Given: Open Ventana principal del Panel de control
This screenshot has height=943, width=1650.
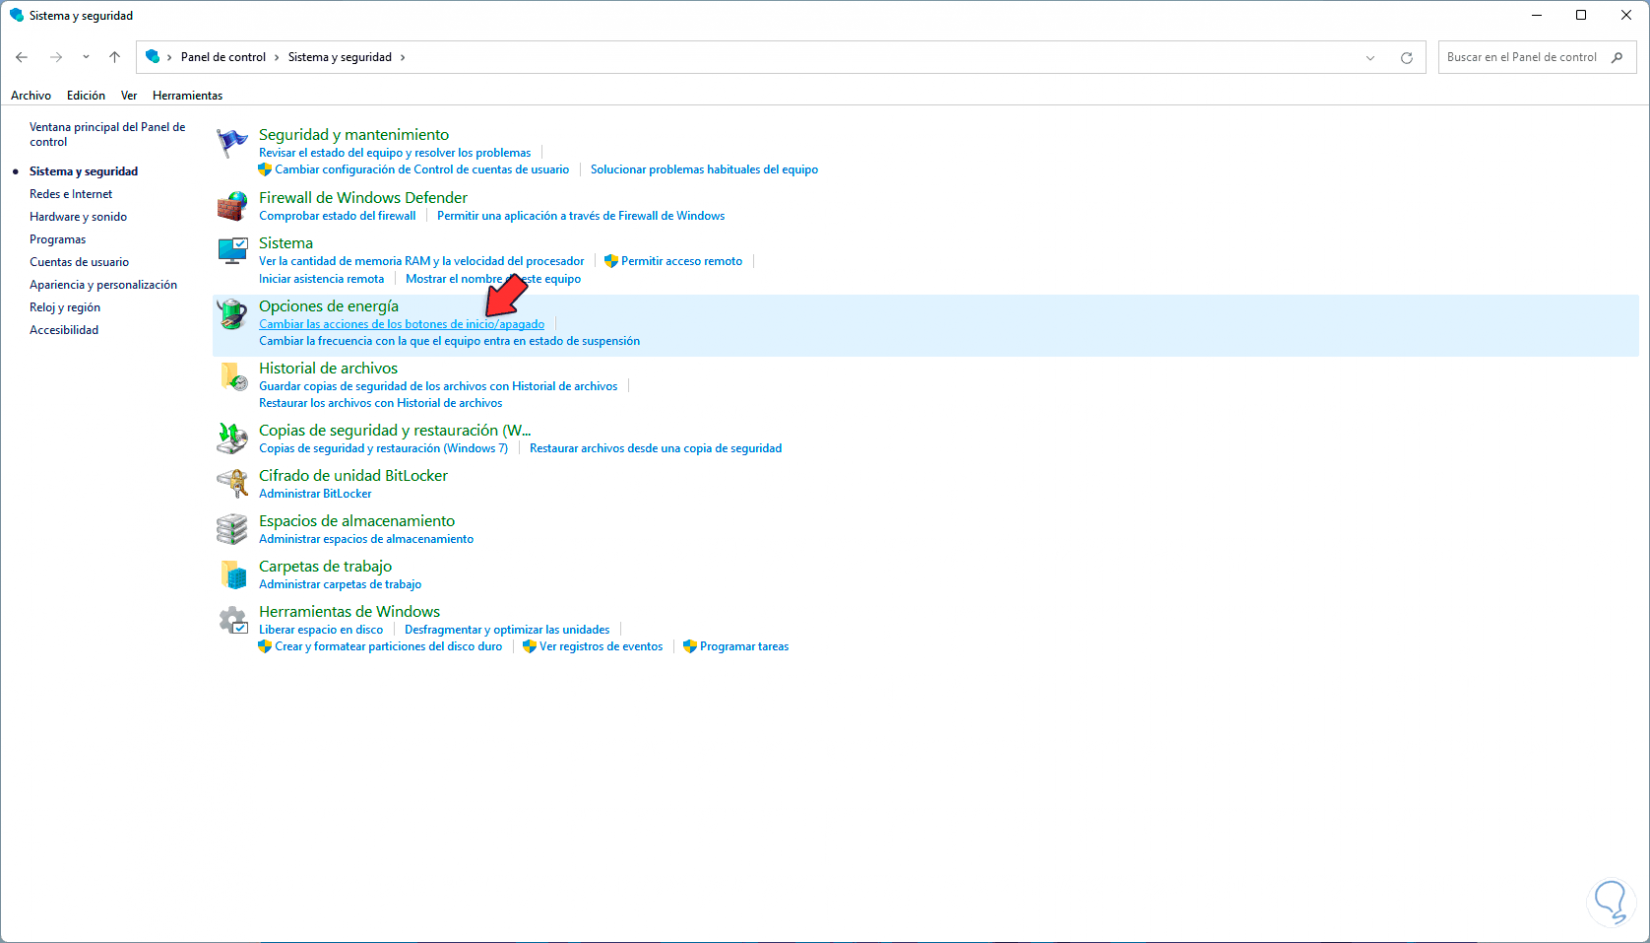Looking at the screenshot, I should (108, 134).
